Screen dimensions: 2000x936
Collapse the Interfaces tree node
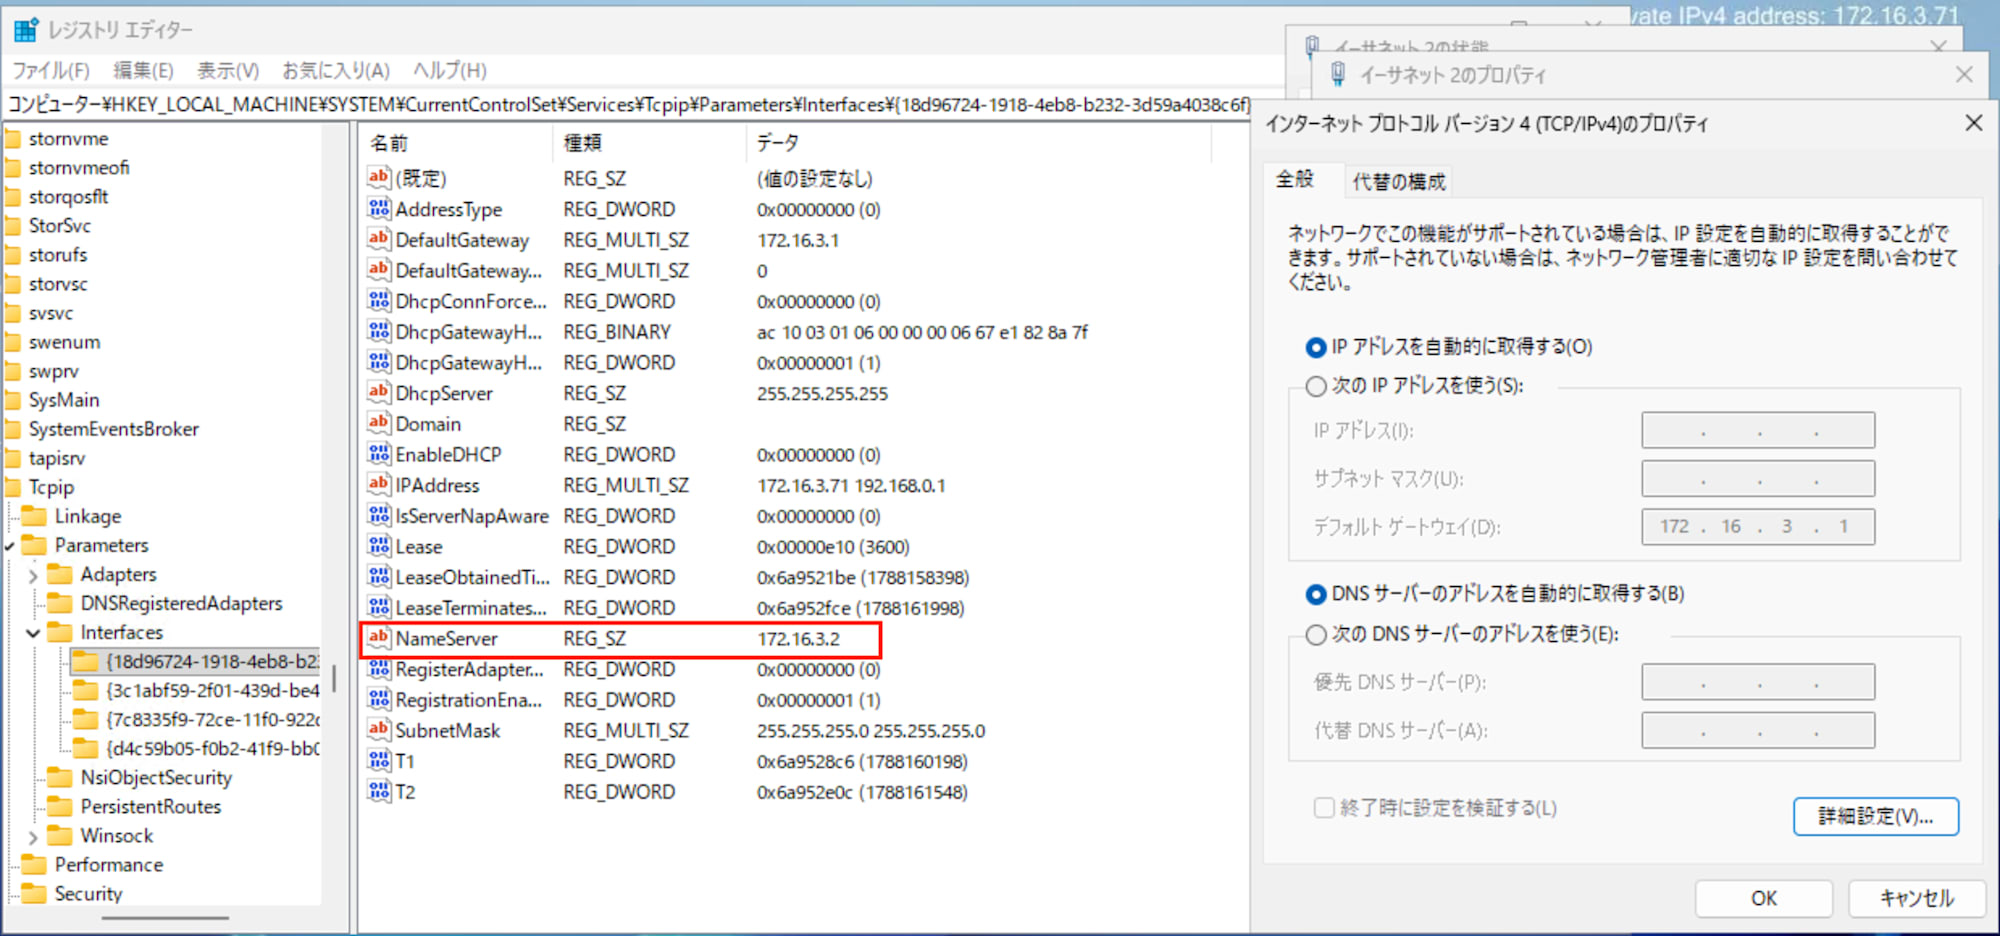pos(33,633)
